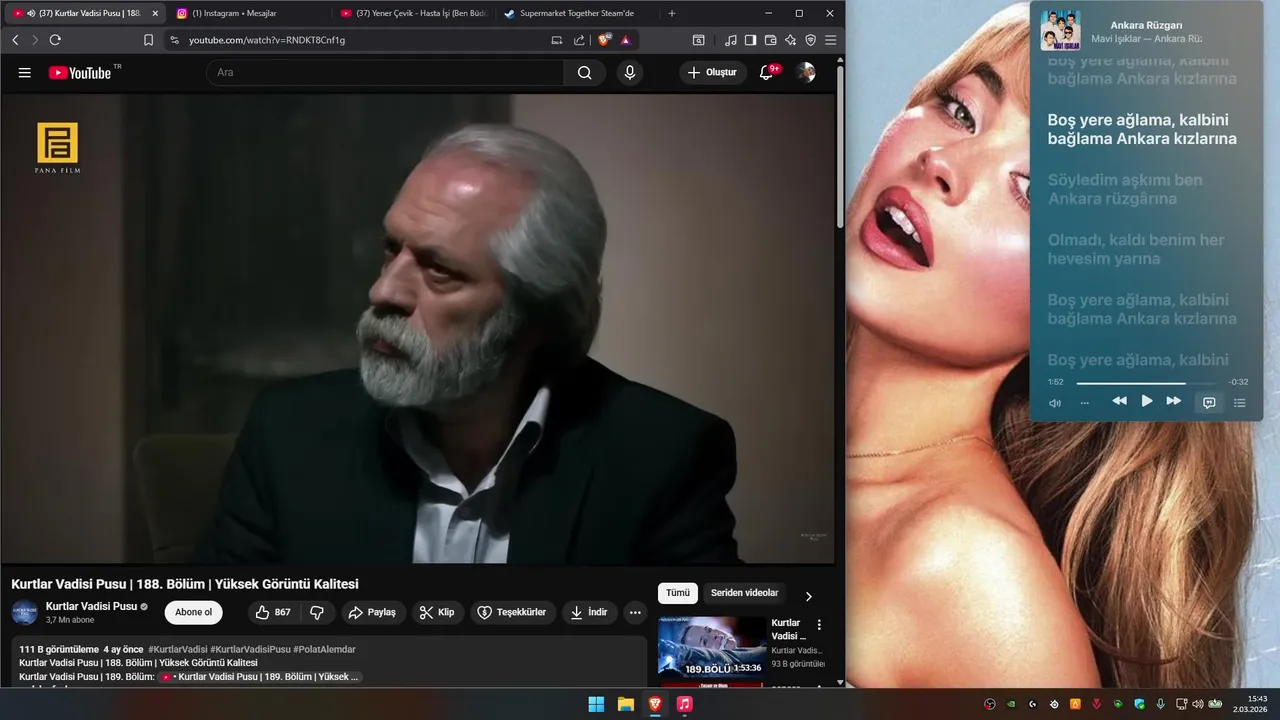Click the browser address bar URL

tap(267, 40)
